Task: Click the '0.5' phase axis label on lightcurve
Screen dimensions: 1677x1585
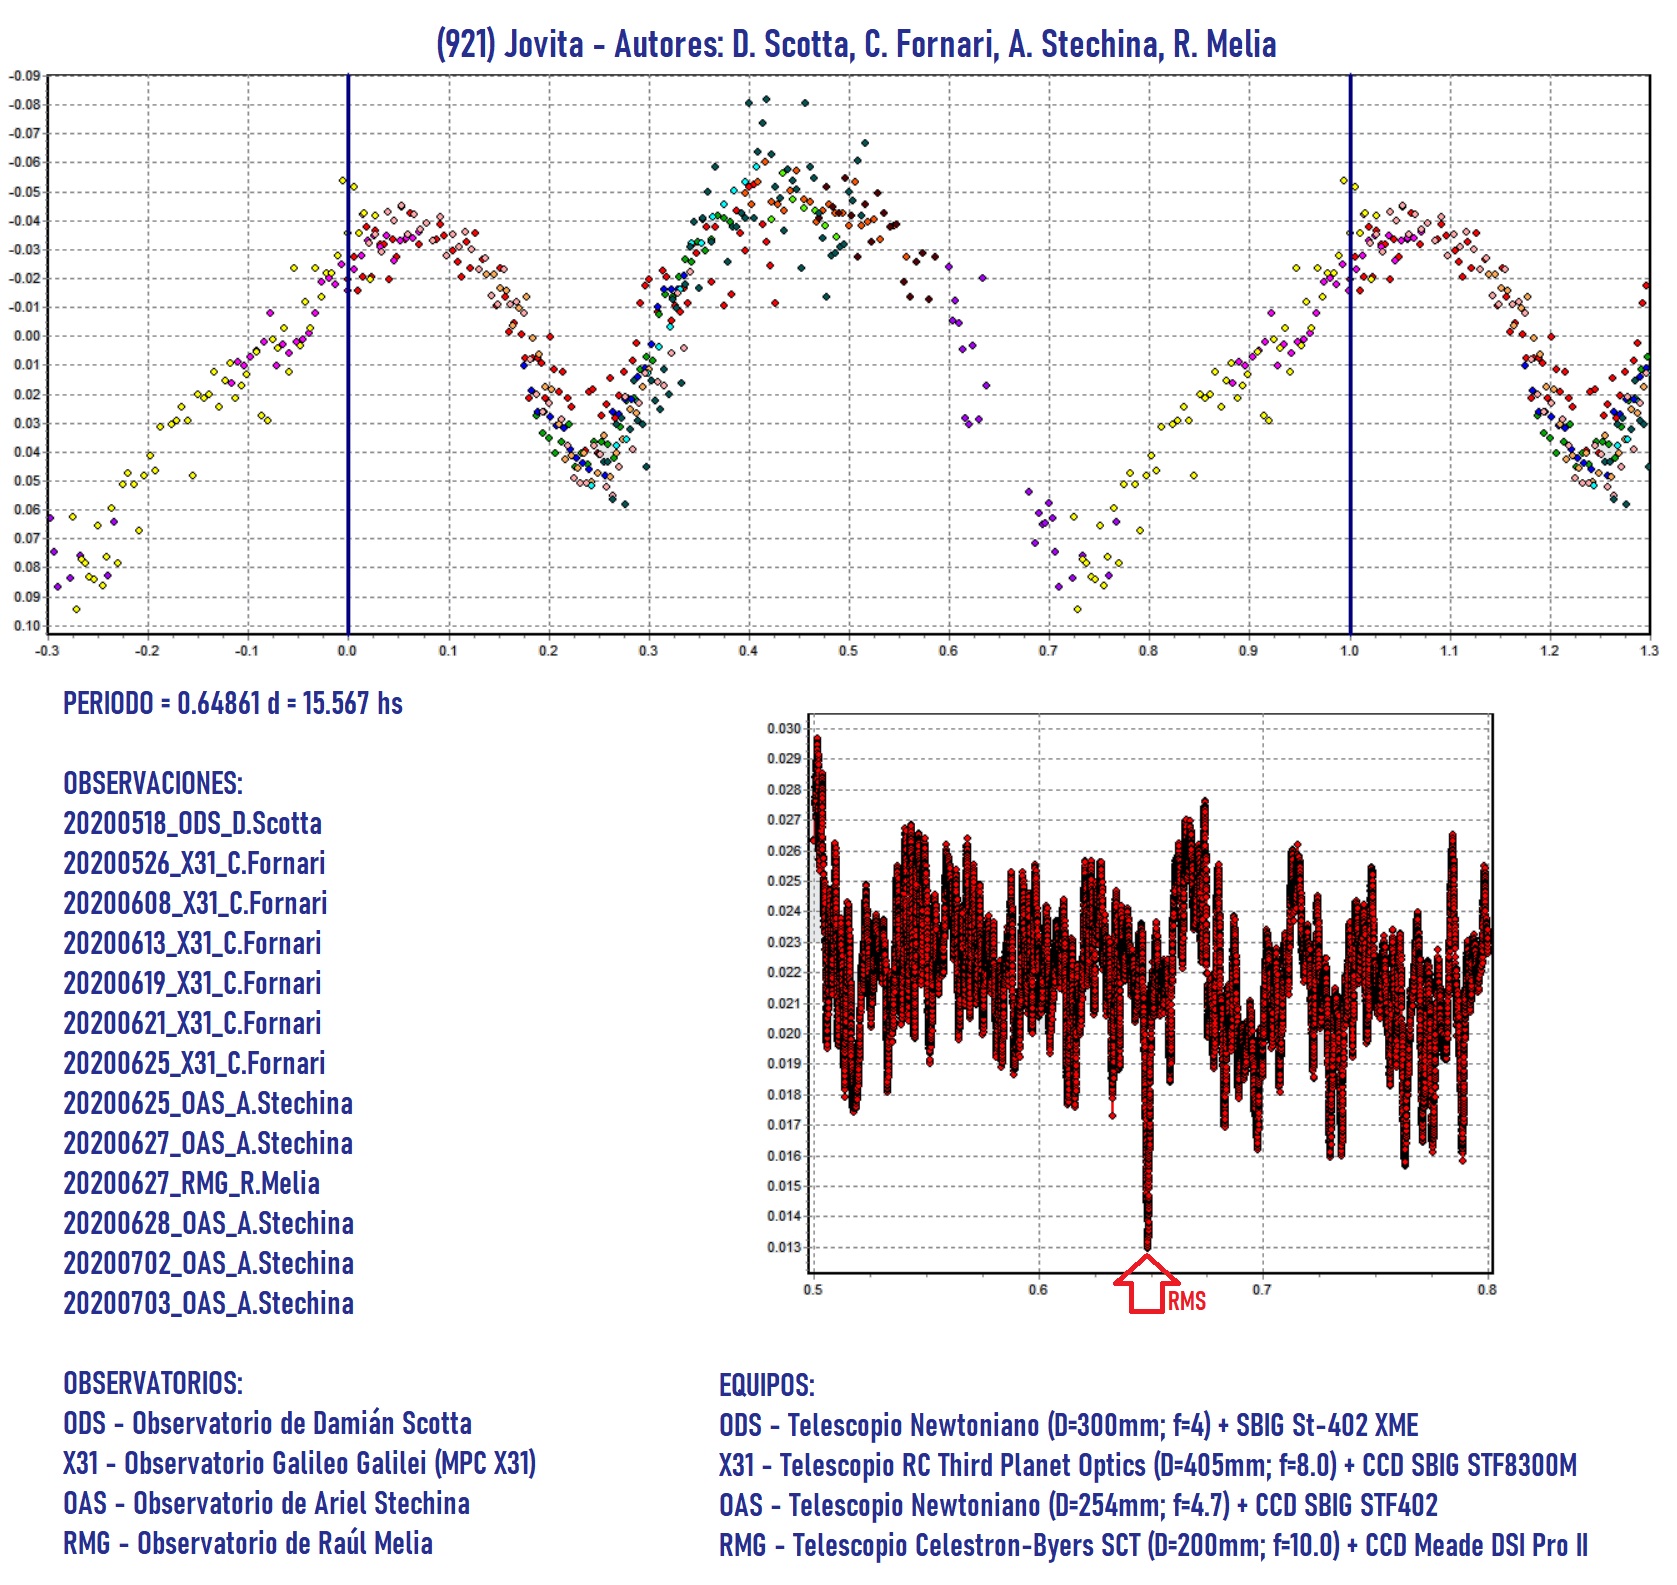Action: (848, 651)
